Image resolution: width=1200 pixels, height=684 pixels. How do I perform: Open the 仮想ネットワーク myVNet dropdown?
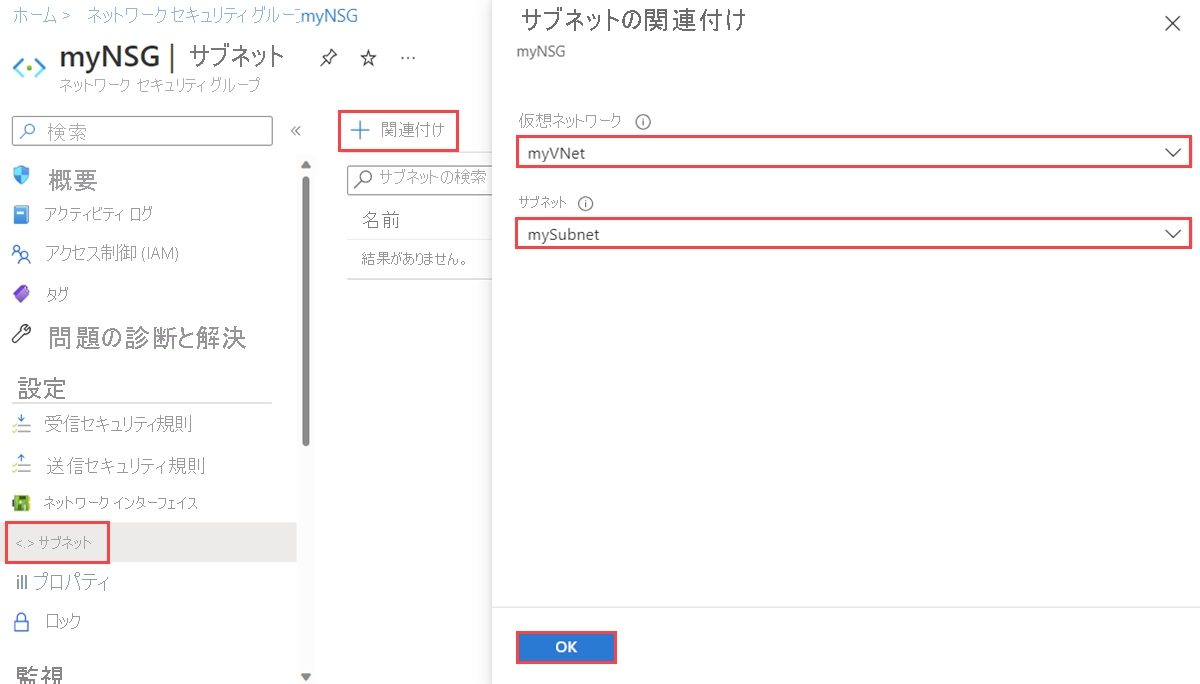click(853, 152)
